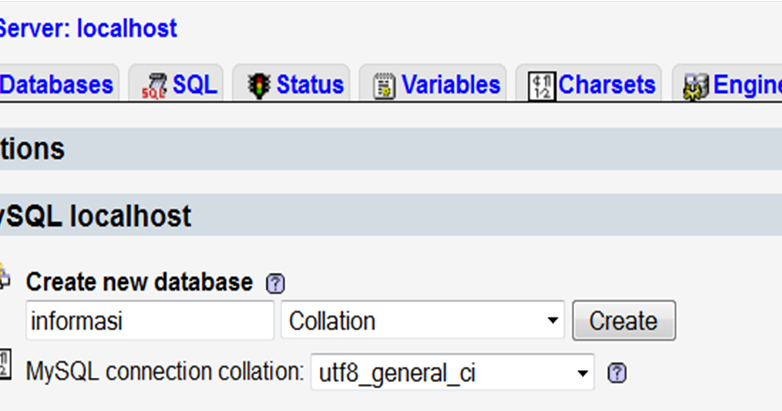782x411 pixels.
Task: Click the traffic light Status icon
Action: click(x=259, y=85)
